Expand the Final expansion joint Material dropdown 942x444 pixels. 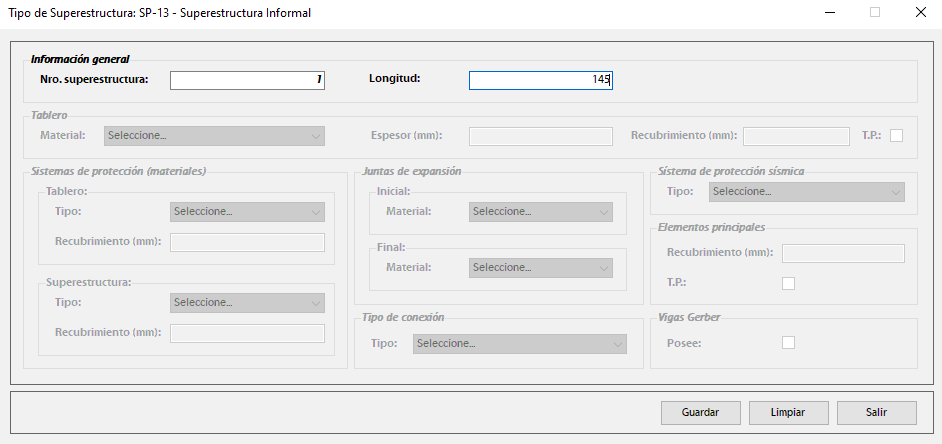[x=540, y=268]
